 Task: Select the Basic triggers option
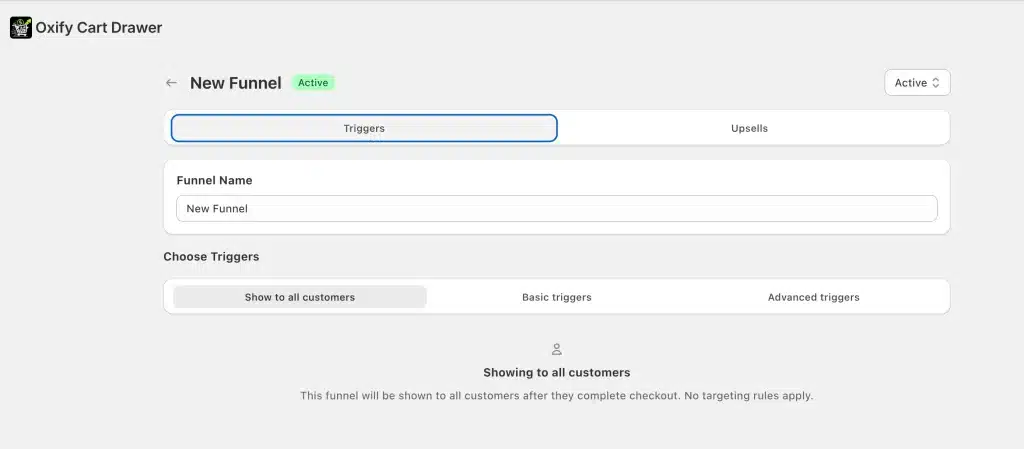[556, 297]
